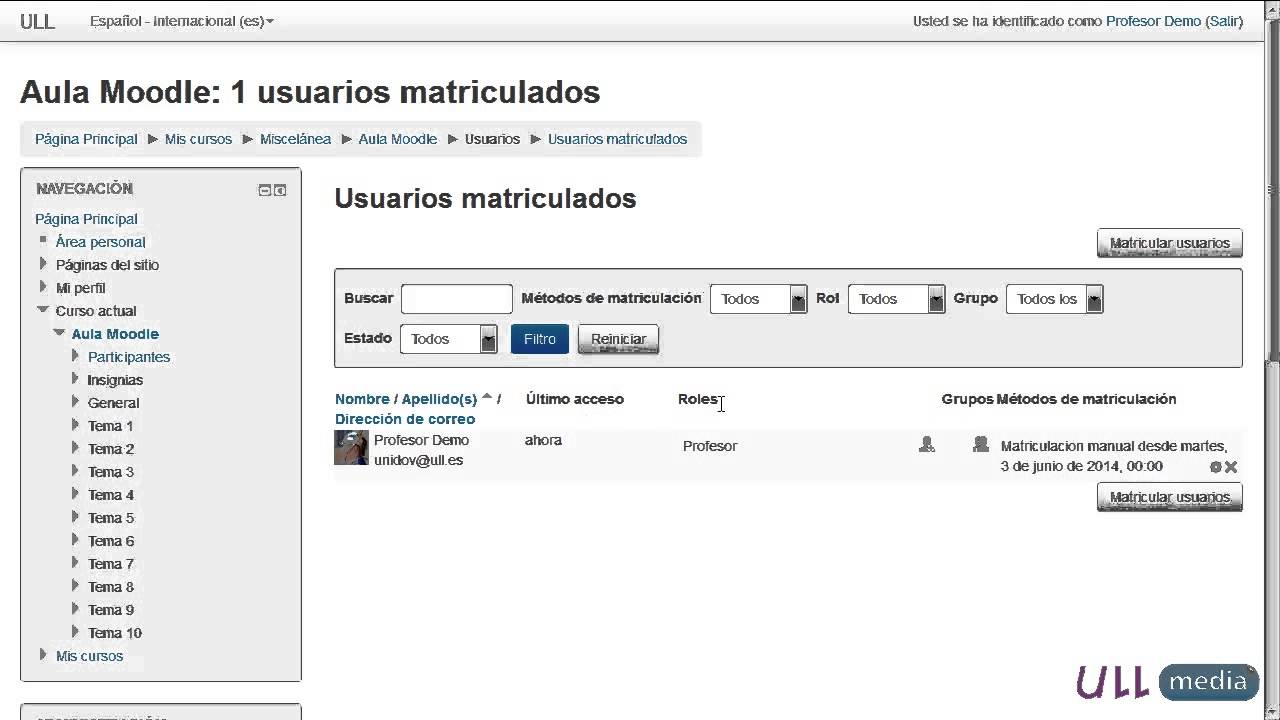Select Tema 5 in the navigation tree

[111, 518]
